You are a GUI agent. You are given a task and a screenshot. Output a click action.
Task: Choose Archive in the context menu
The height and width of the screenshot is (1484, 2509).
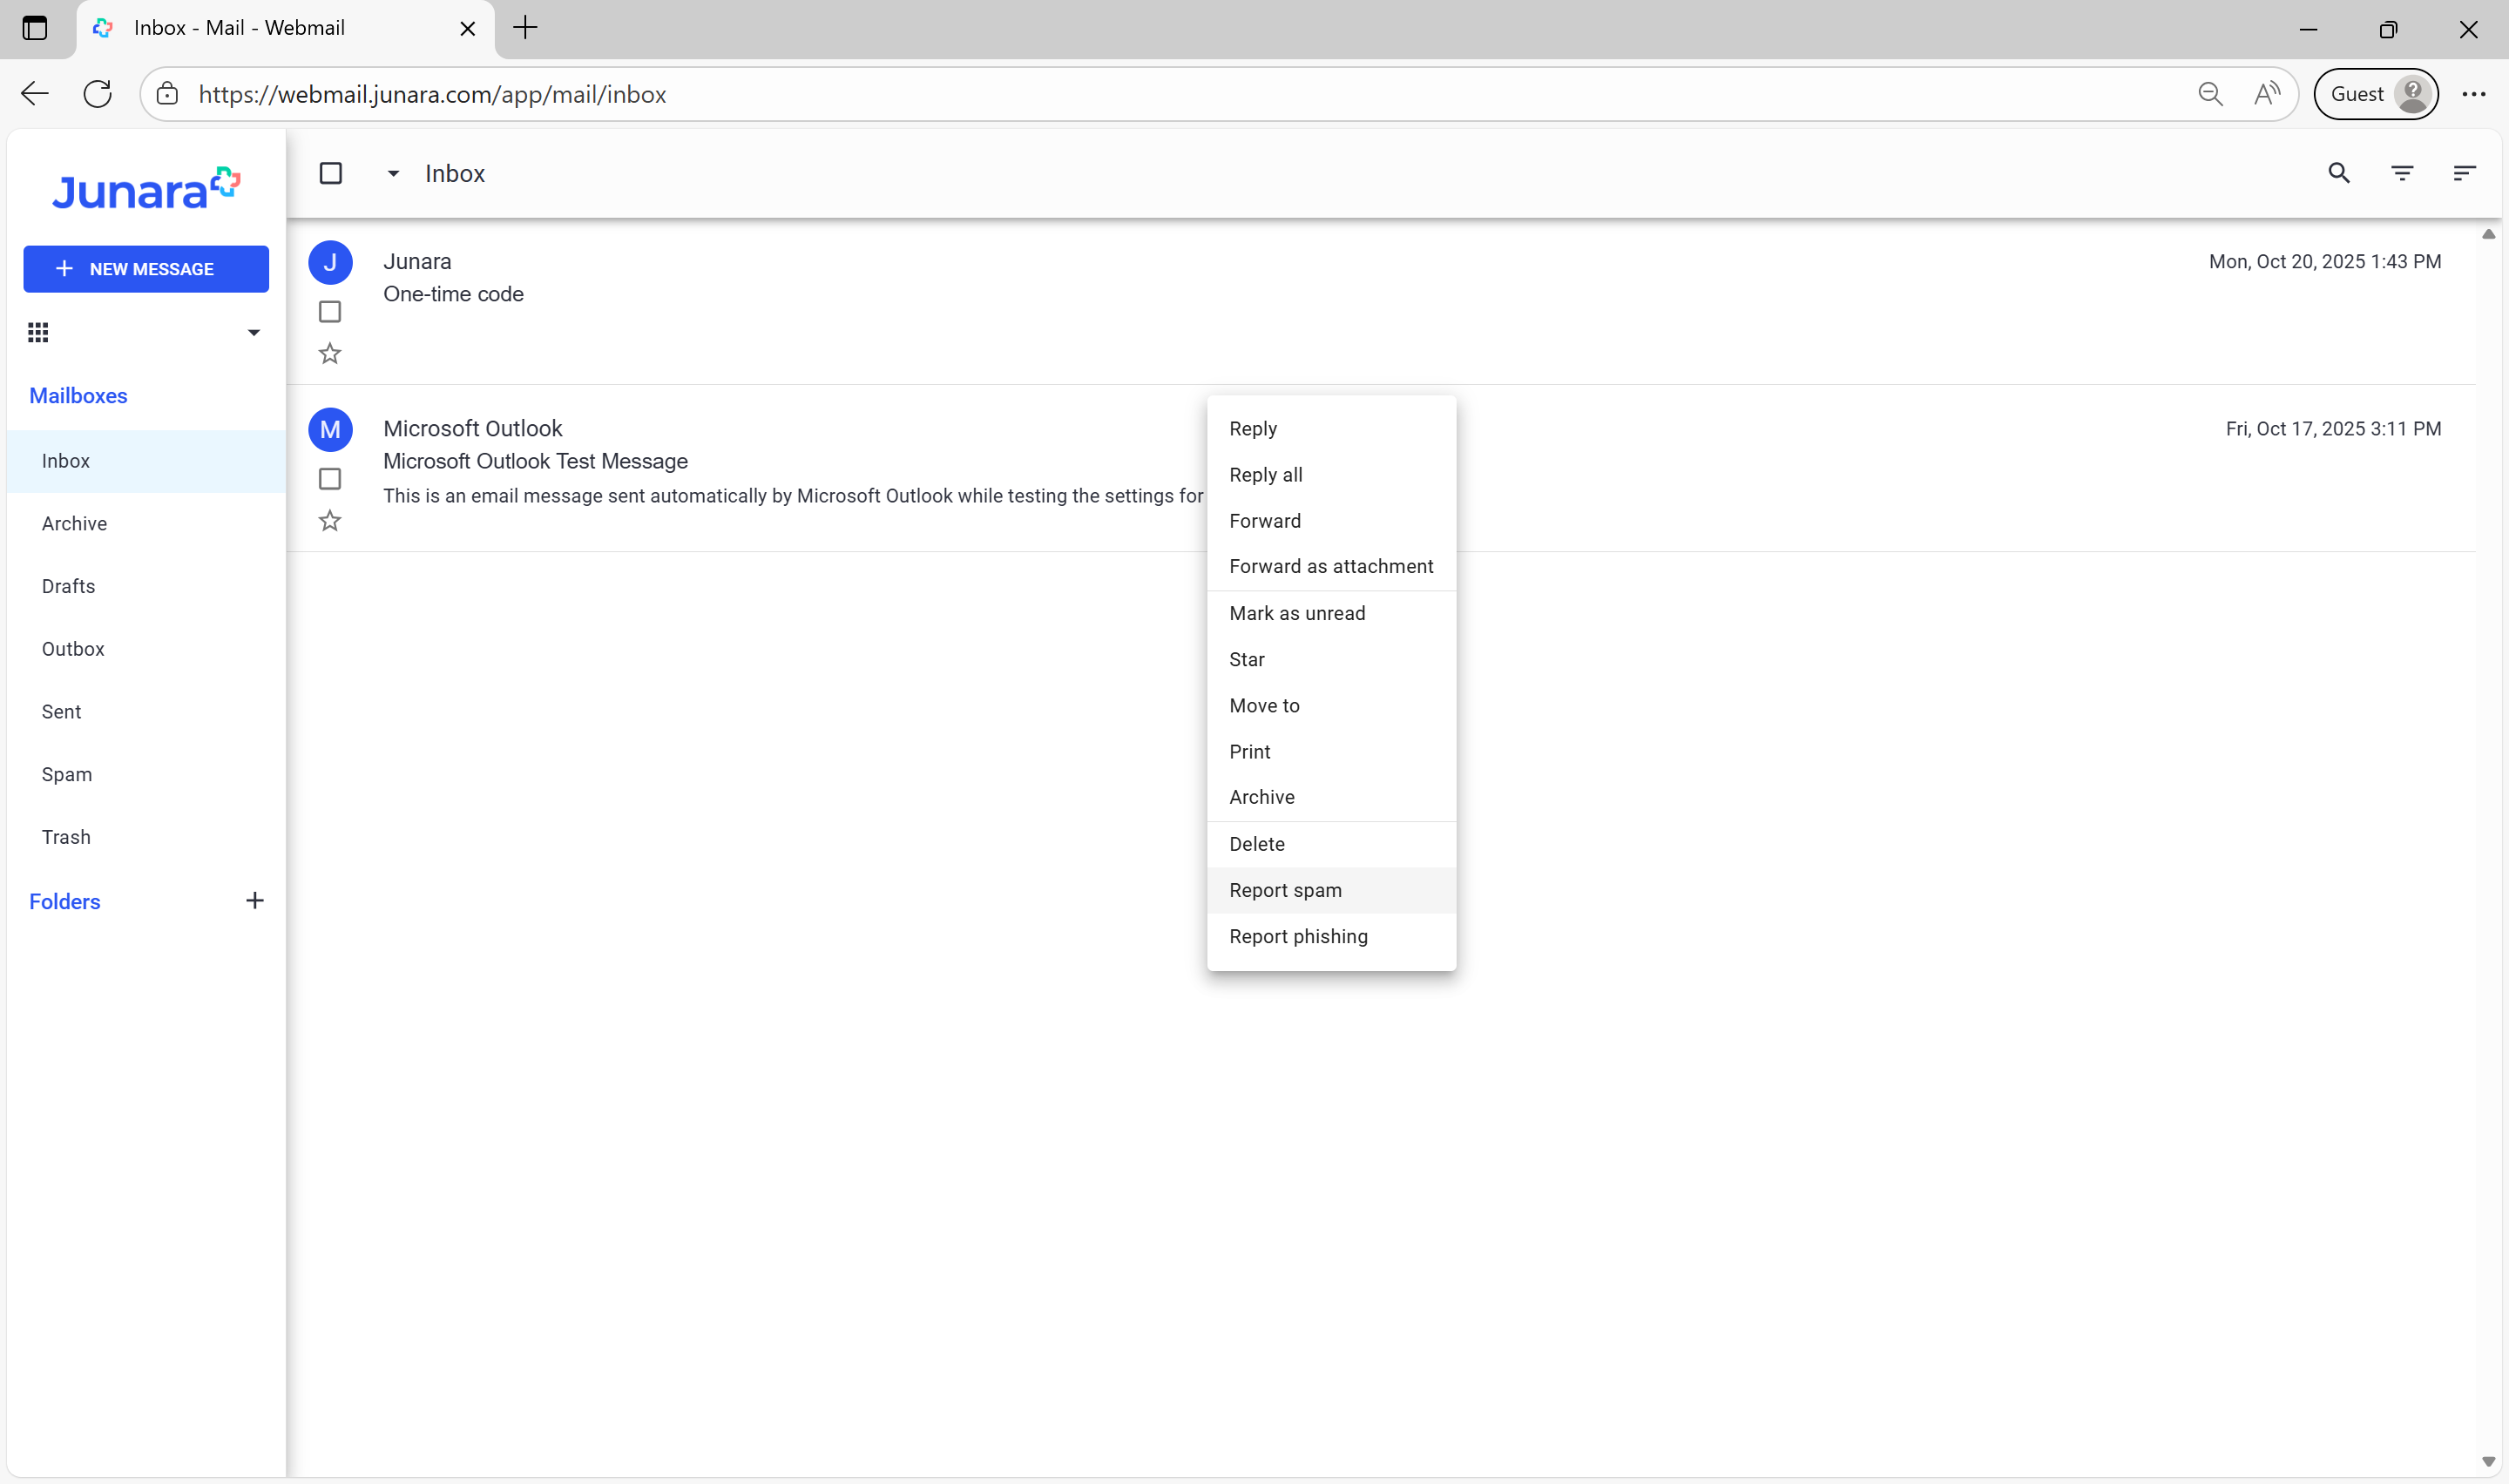[x=1331, y=797]
